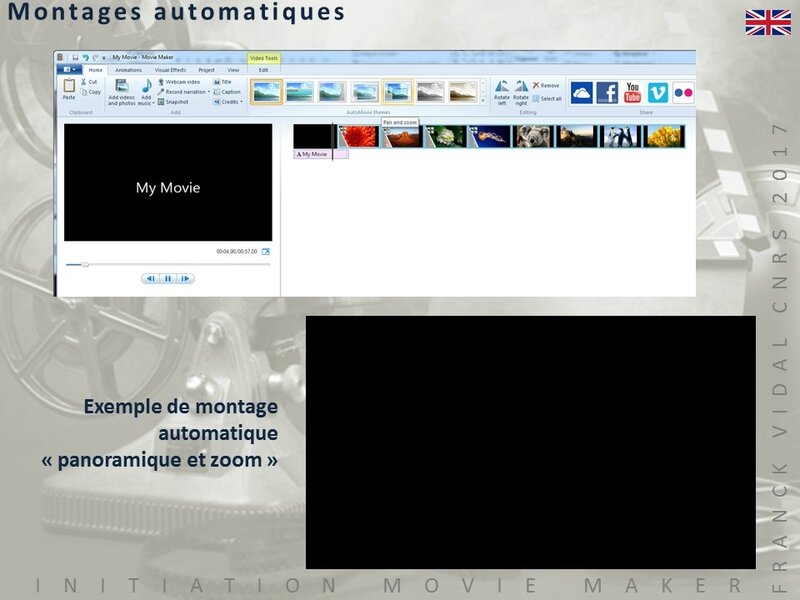Expand the Add music dropdown arrow
The image size is (800, 600).
pos(153,104)
